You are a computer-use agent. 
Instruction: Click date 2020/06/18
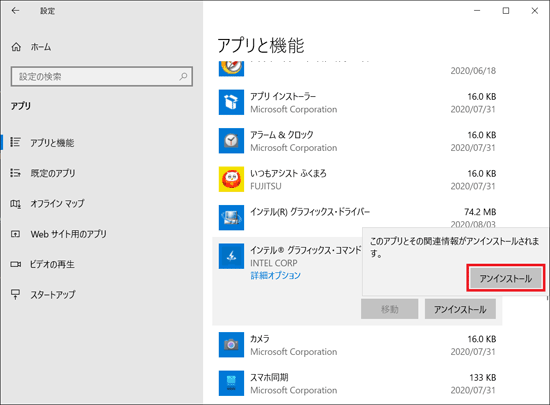pyautogui.click(x=473, y=71)
